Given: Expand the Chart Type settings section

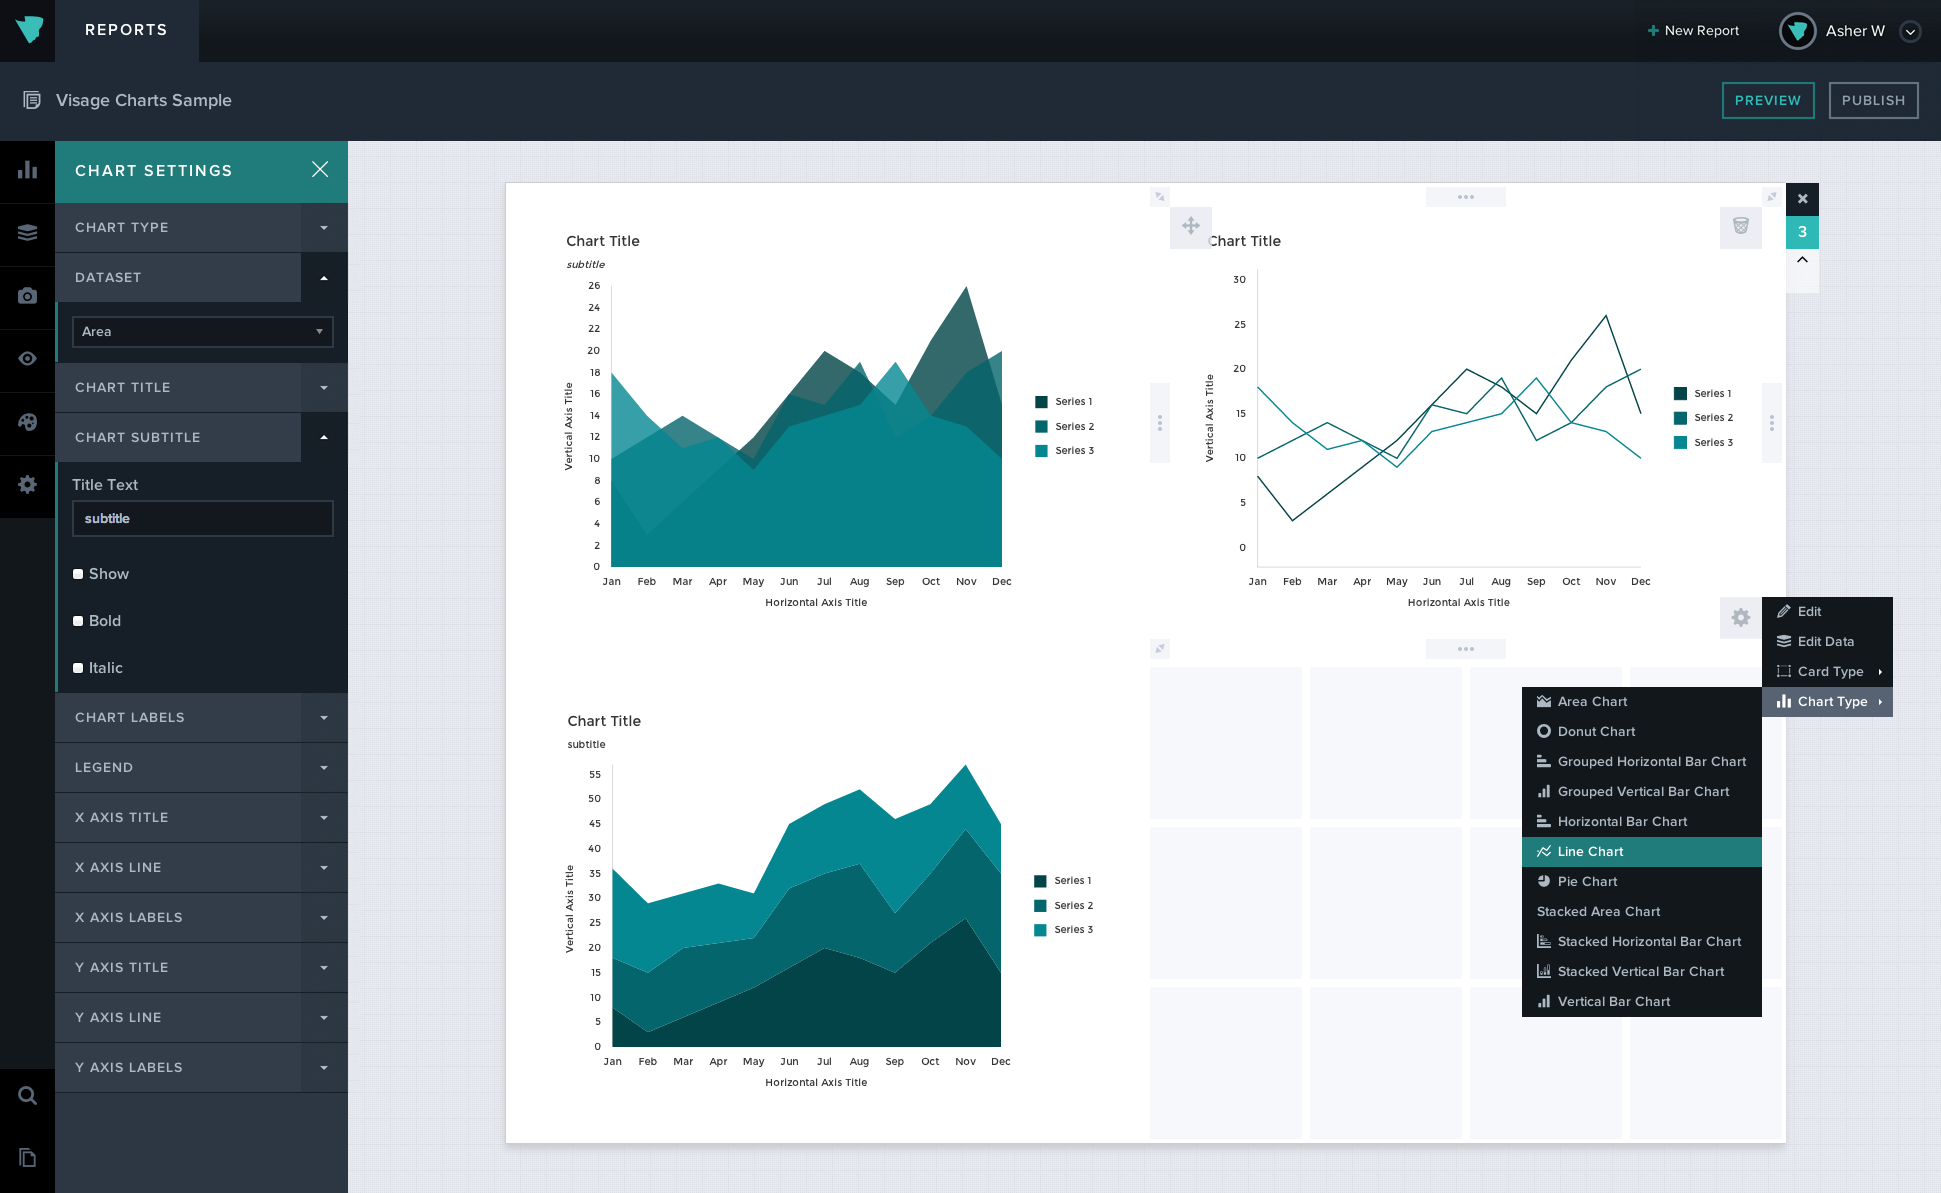Looking at the screenshot, I should (x=201, y=228).
